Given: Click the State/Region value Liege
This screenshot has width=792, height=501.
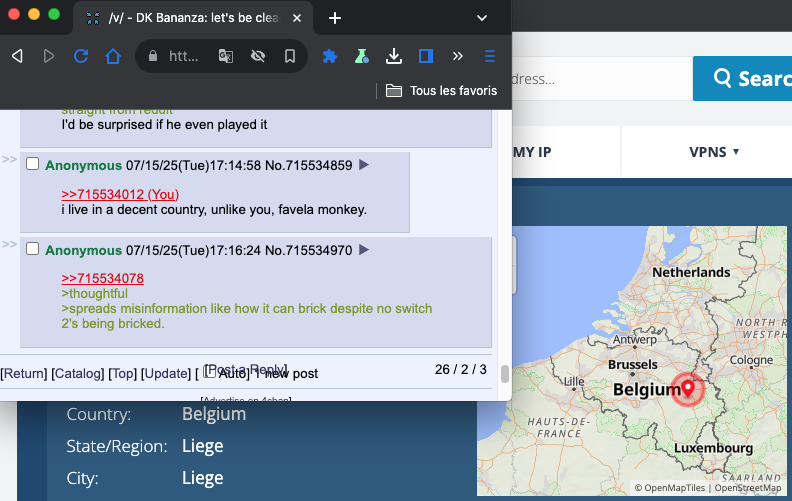Looking at the screenshot, I should point(203,446).
